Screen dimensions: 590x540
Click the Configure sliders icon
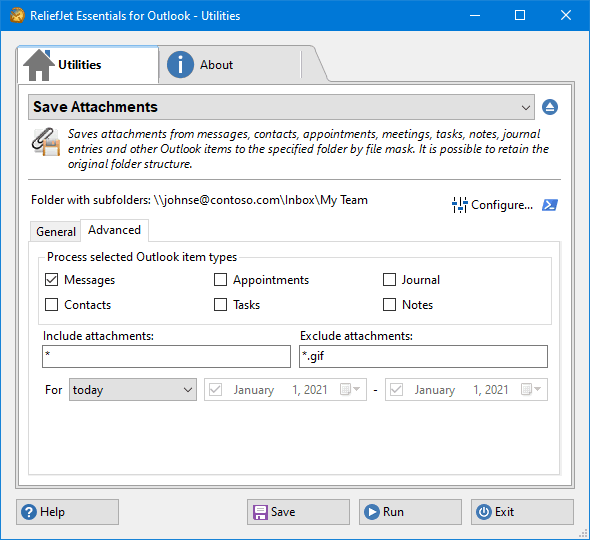(460, 205)
